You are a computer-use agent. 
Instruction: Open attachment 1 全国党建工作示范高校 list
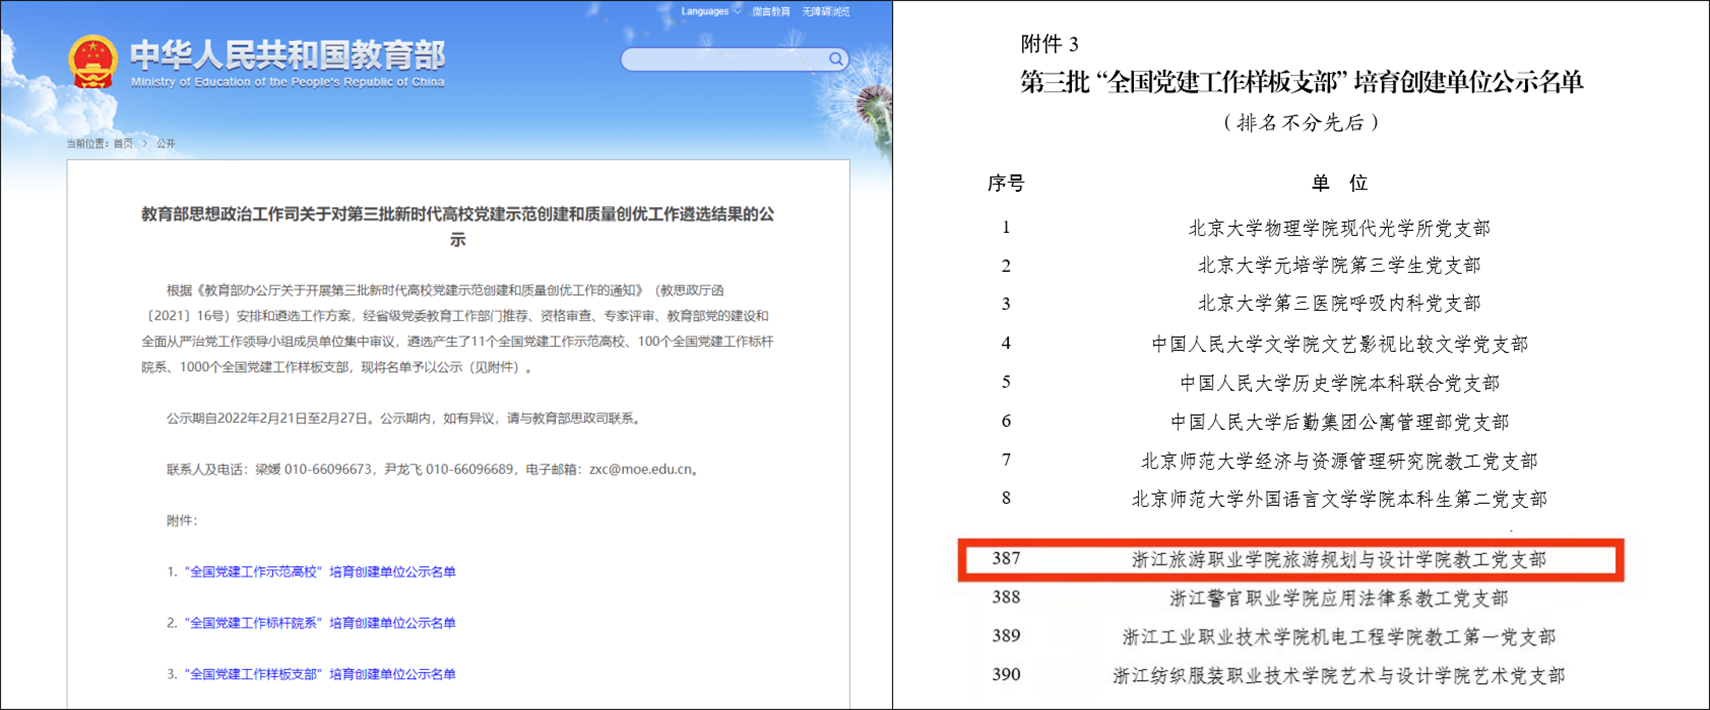[320, 572]
